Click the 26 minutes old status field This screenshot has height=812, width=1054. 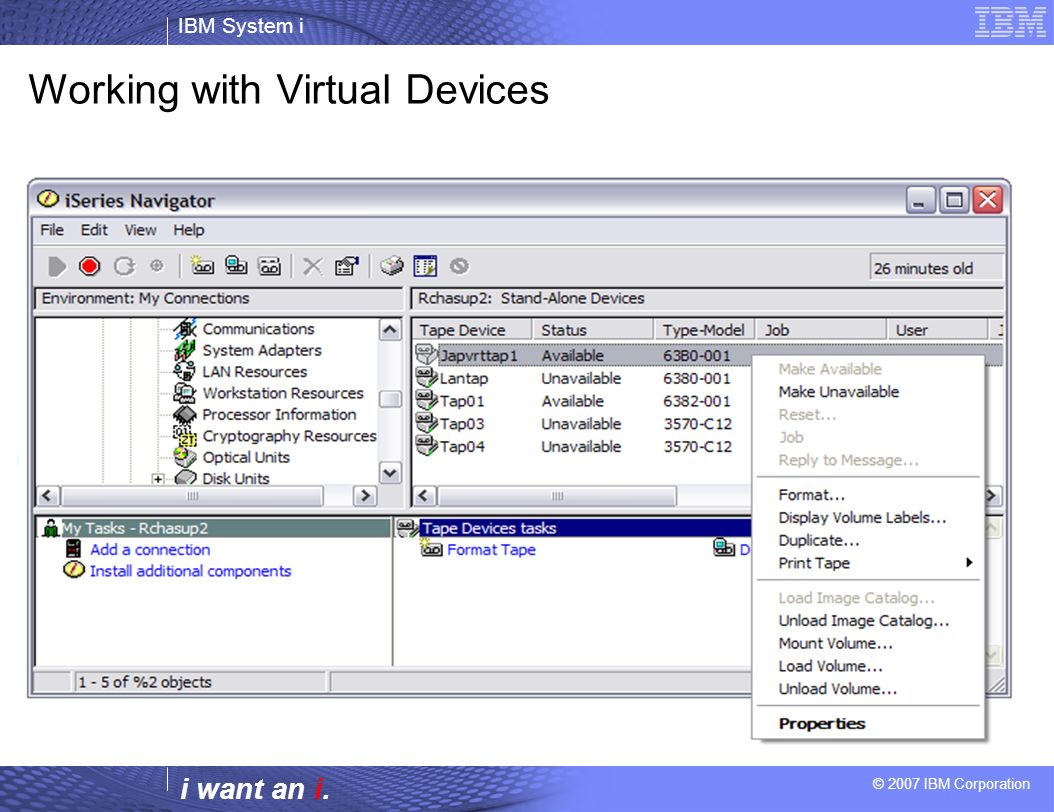(x=936, y=268)
